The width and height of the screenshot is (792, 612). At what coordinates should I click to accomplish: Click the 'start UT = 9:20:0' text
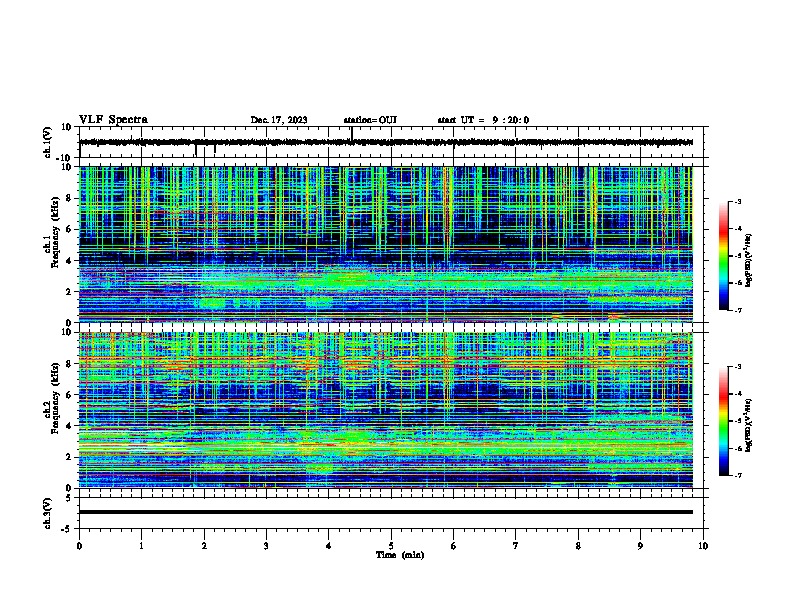[483, 120]
